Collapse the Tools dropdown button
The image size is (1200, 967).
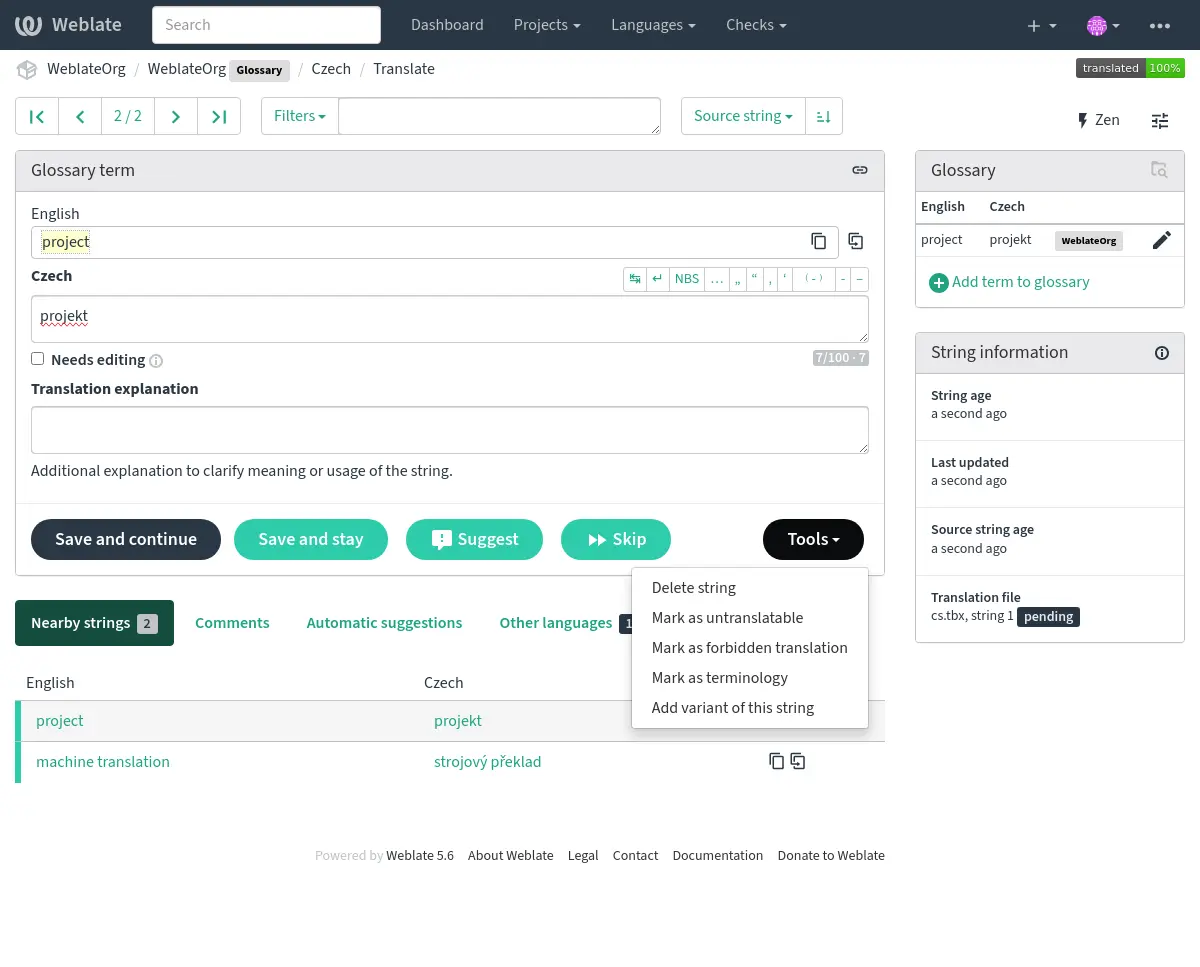click(813, 539)
